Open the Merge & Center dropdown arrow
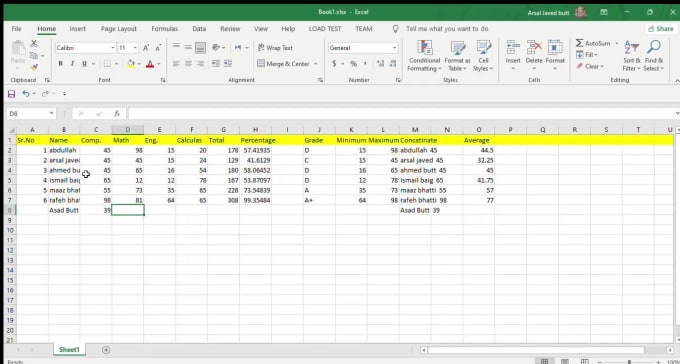Screen dimensions: 680x364 316,64
